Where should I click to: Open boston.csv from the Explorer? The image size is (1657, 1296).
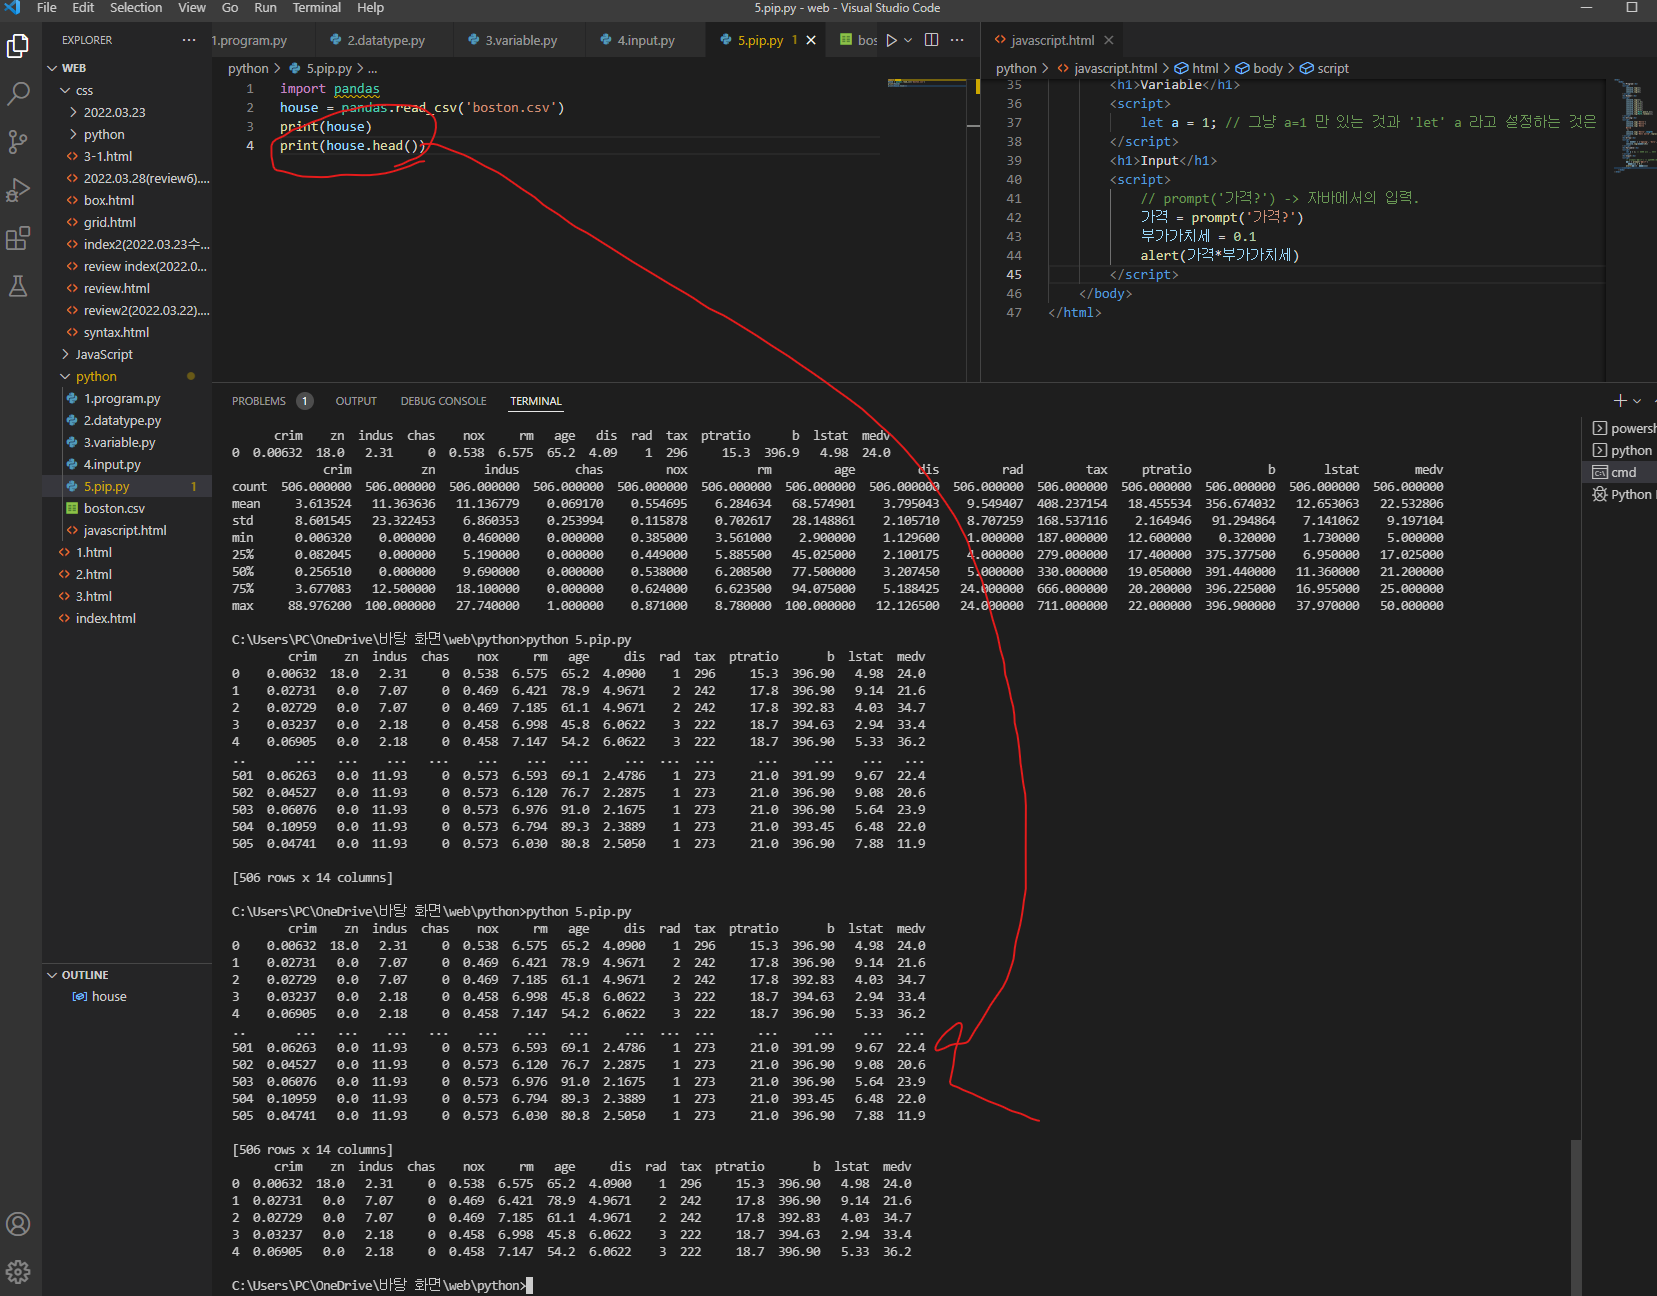(114, 509)
